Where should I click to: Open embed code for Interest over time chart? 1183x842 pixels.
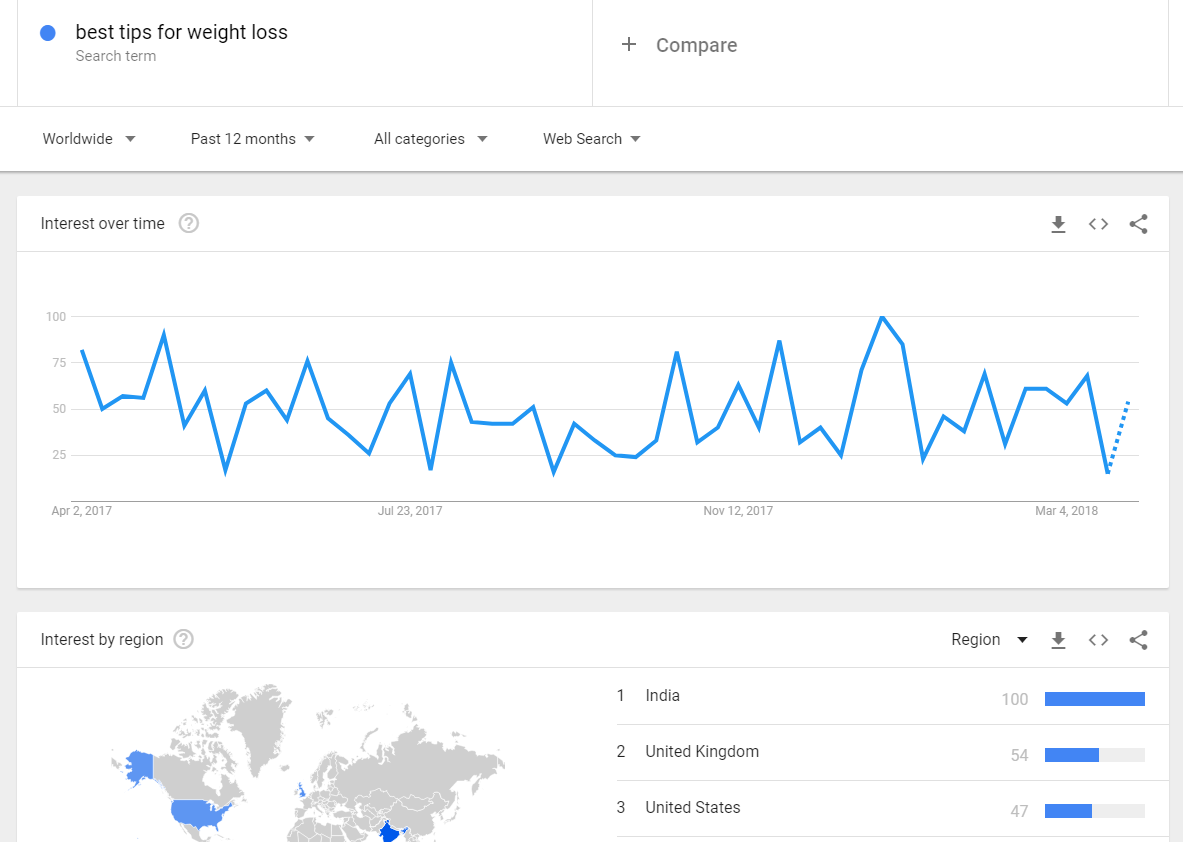[x=1098, y=224]
